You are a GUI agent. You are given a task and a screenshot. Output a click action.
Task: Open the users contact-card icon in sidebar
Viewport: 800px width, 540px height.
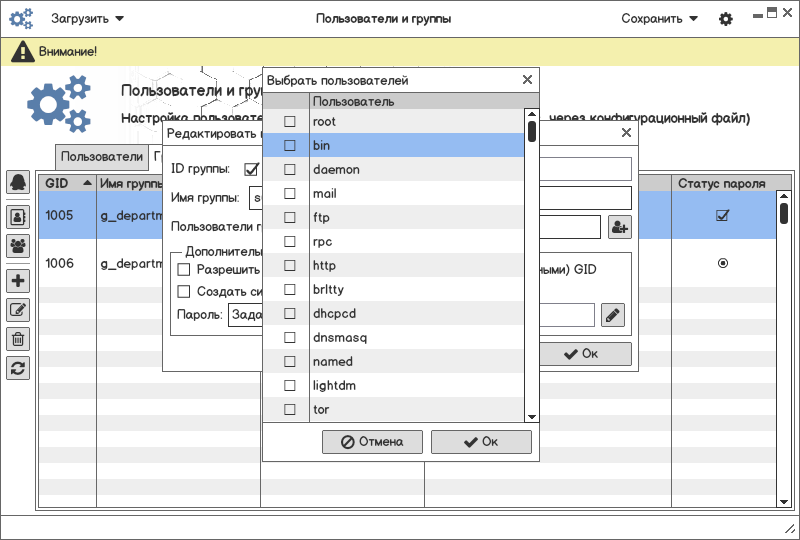(x=18, y=215)
